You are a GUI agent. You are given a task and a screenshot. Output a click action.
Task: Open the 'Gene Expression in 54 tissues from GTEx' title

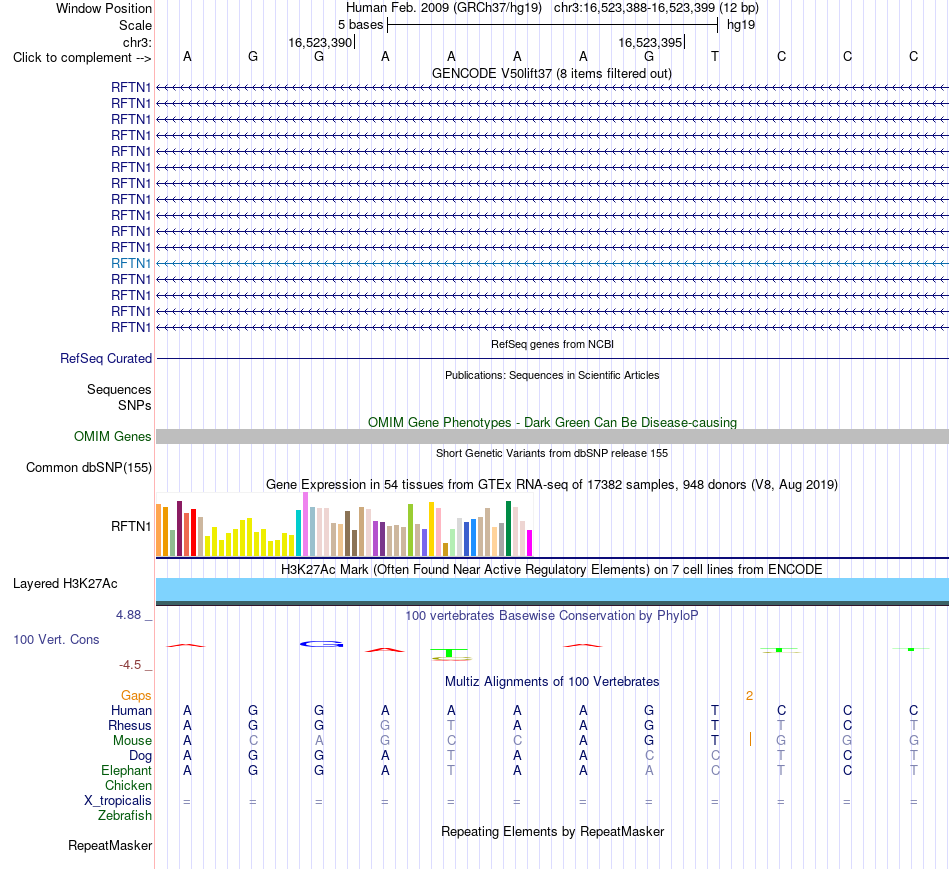tap(552, 484)
